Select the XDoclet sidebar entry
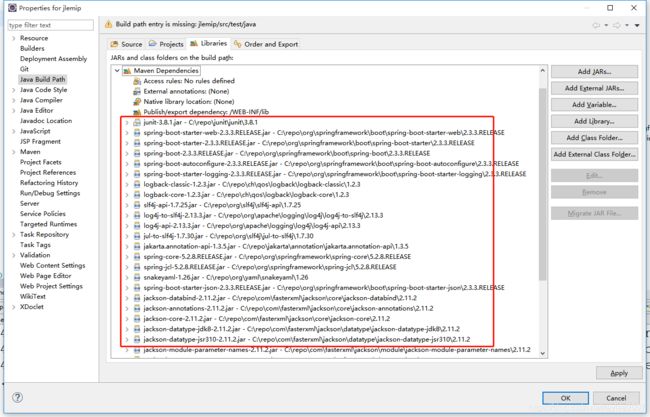 tap(32, 307)
